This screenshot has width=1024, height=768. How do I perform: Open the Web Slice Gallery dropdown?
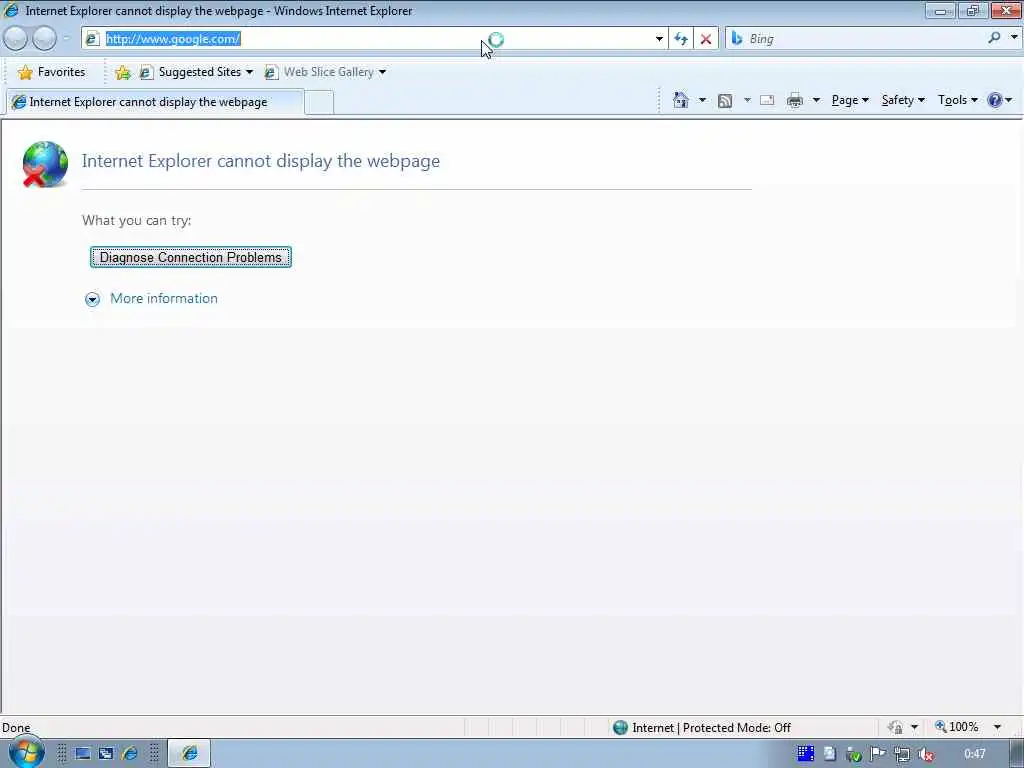click(x=325, y=72)
